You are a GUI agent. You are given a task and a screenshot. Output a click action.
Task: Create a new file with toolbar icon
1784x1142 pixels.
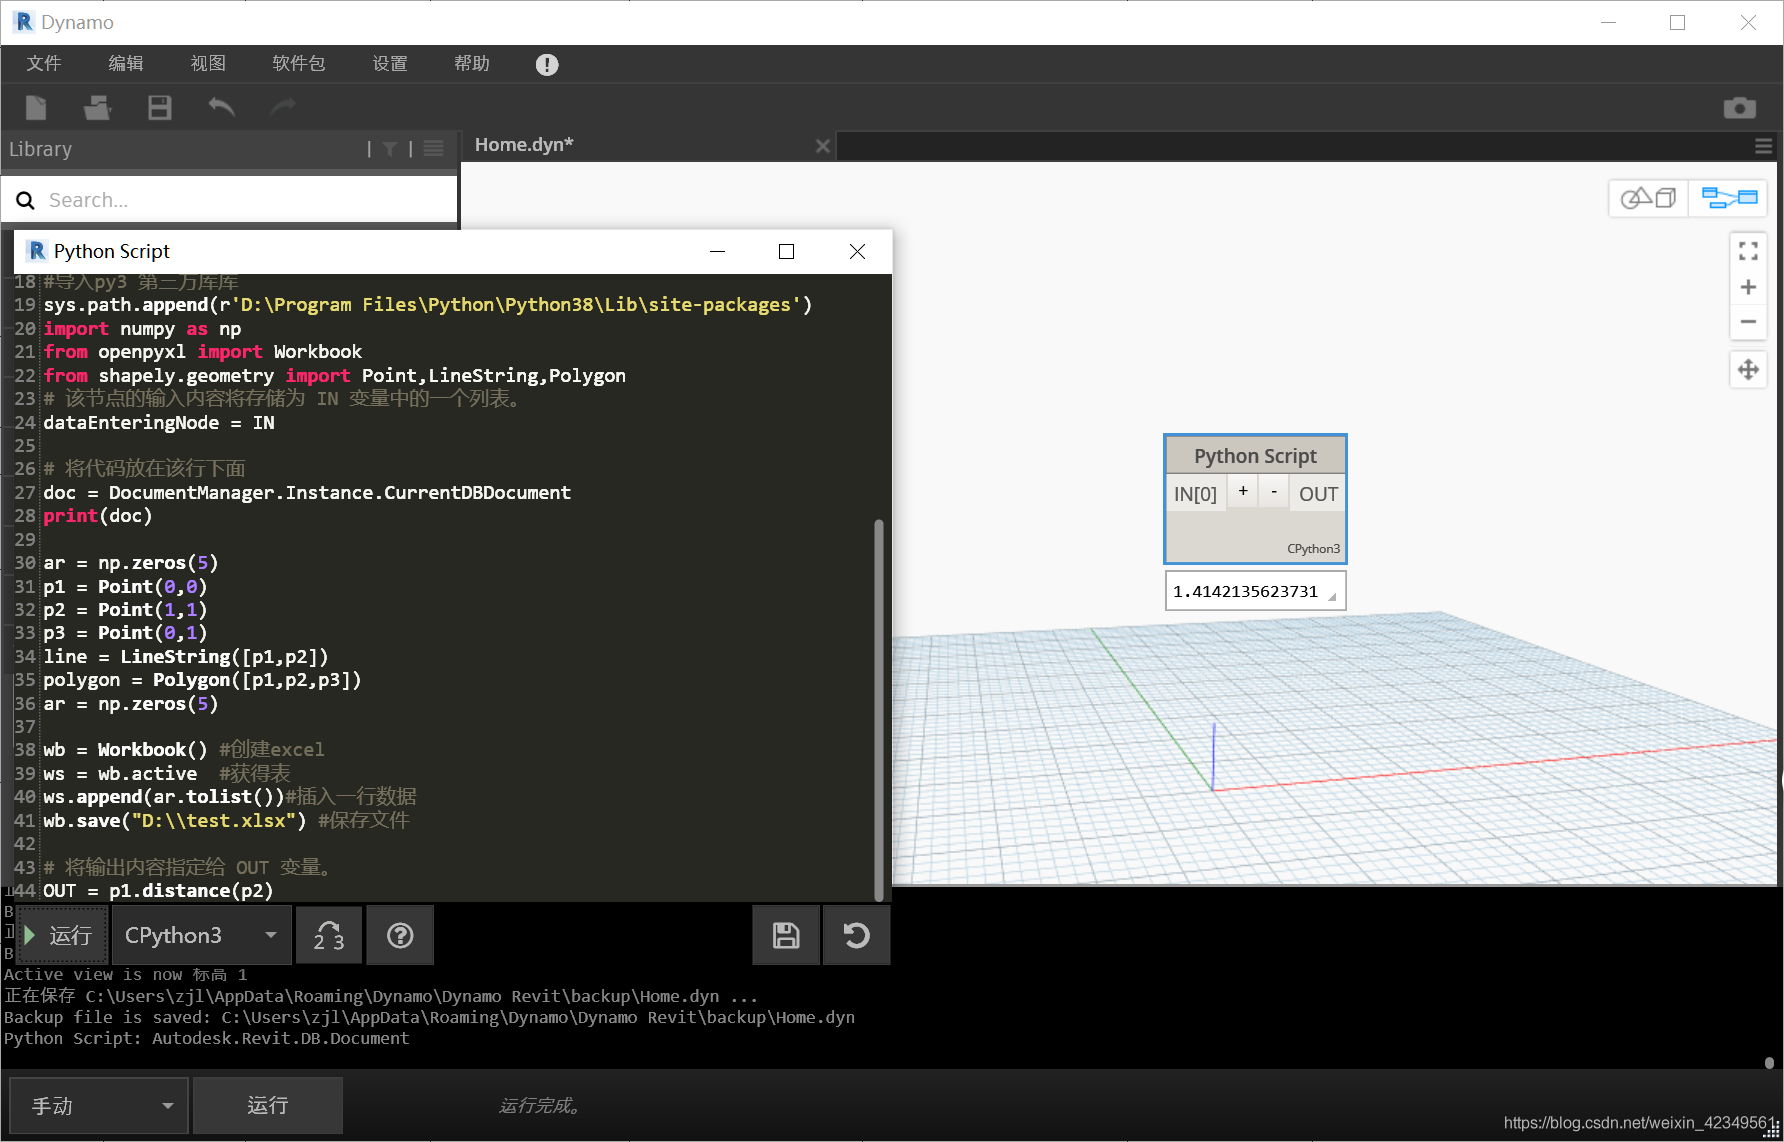pyautogui.click(x=36, y=107)
